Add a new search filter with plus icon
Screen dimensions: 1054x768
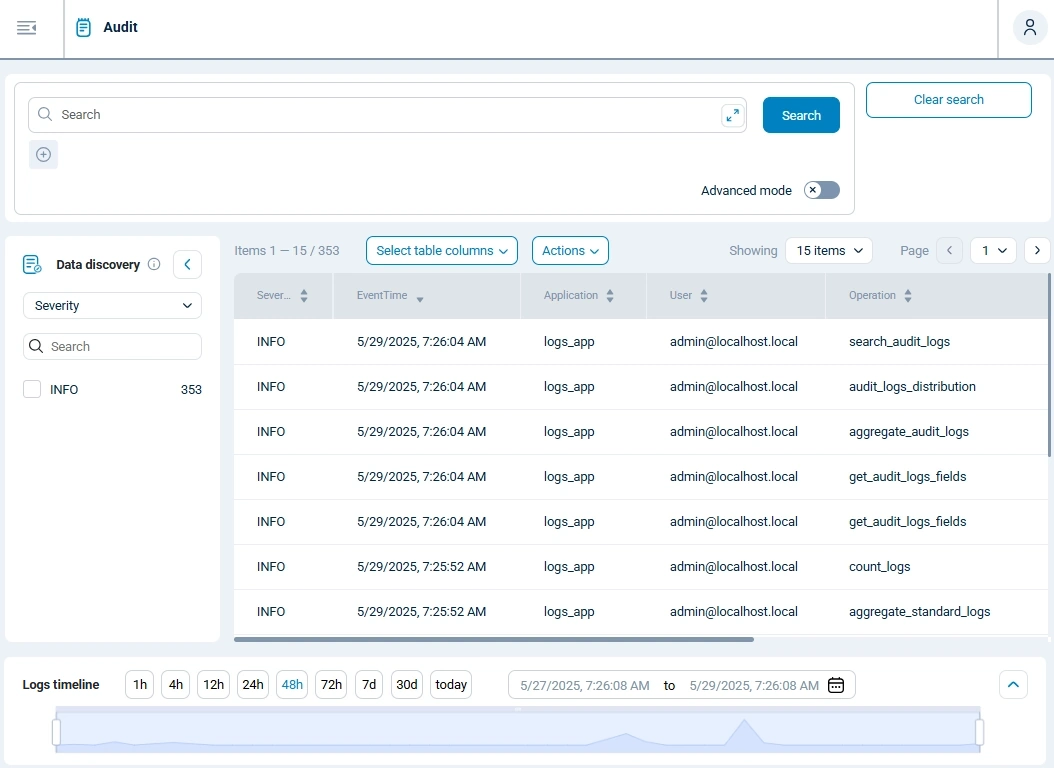43,154
